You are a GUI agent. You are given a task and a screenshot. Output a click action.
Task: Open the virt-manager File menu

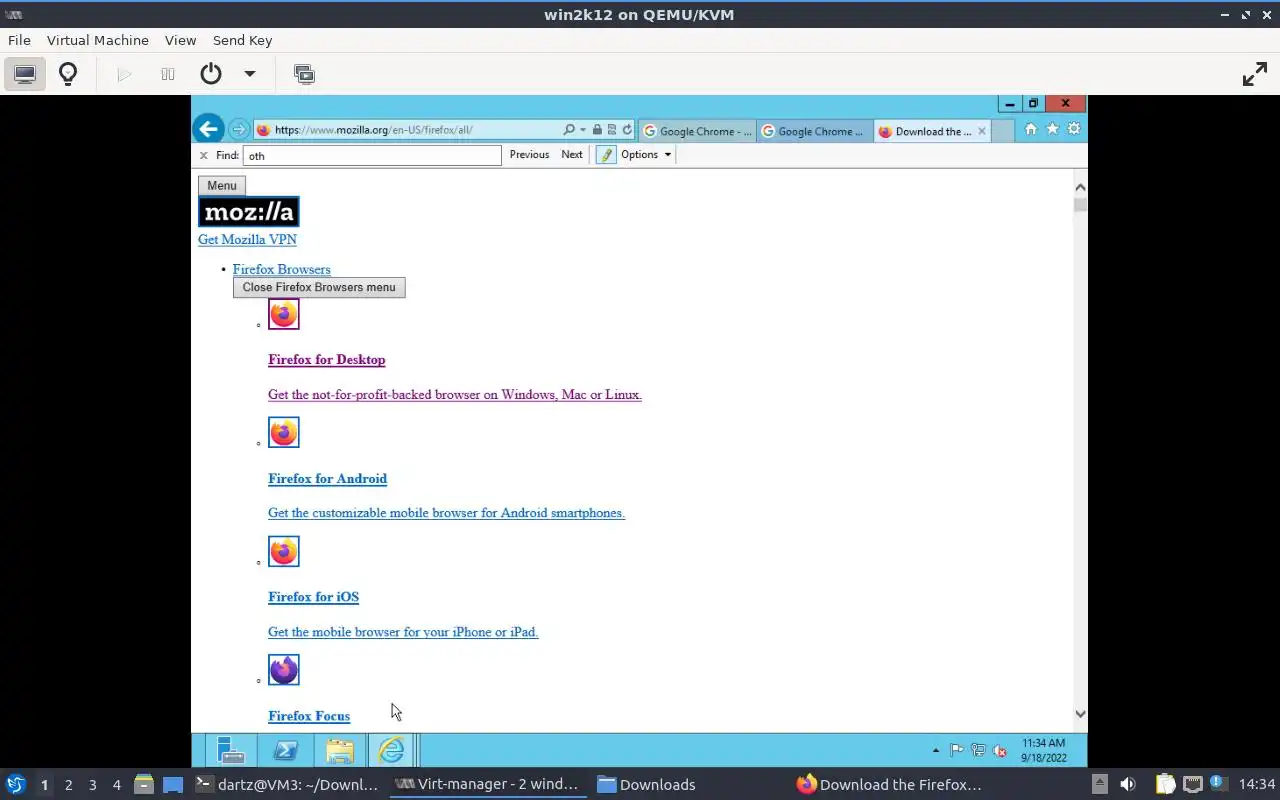point(19,40)
